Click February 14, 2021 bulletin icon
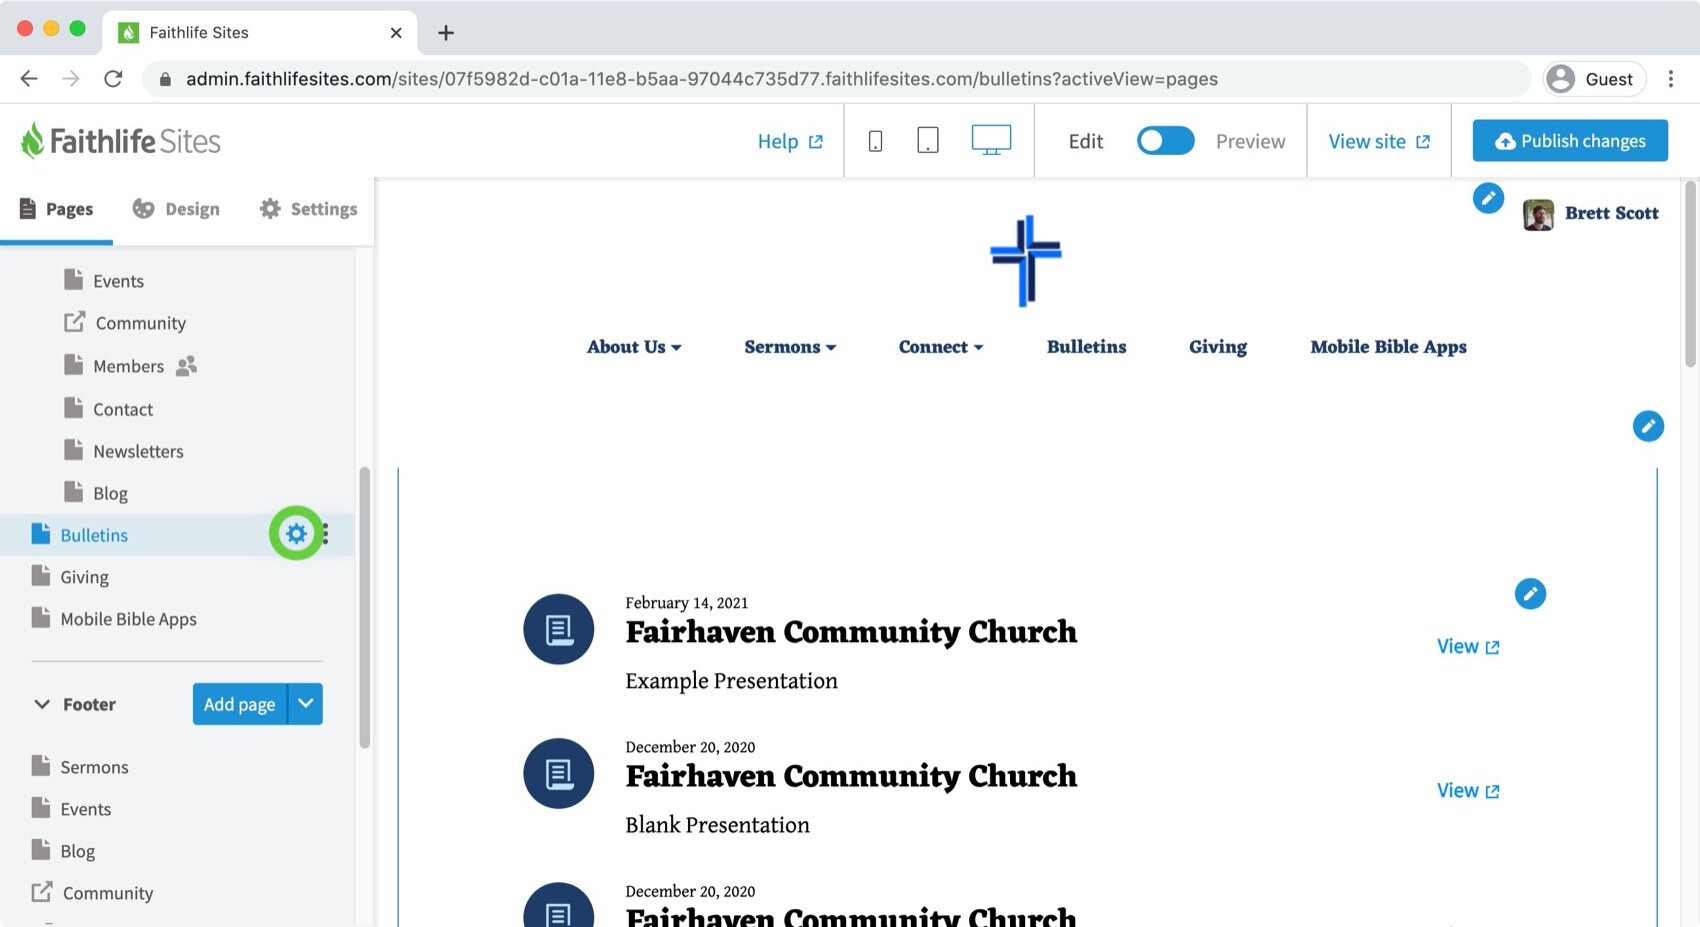 [559, 629]
